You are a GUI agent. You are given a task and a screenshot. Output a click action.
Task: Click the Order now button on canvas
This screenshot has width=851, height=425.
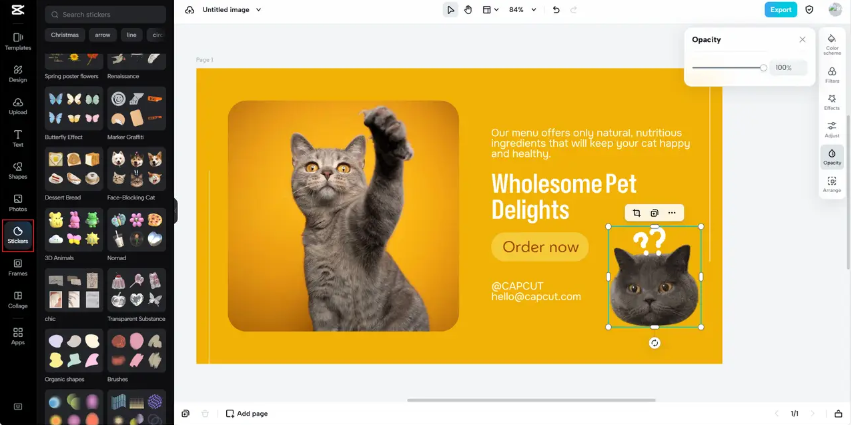pos(540,247)
